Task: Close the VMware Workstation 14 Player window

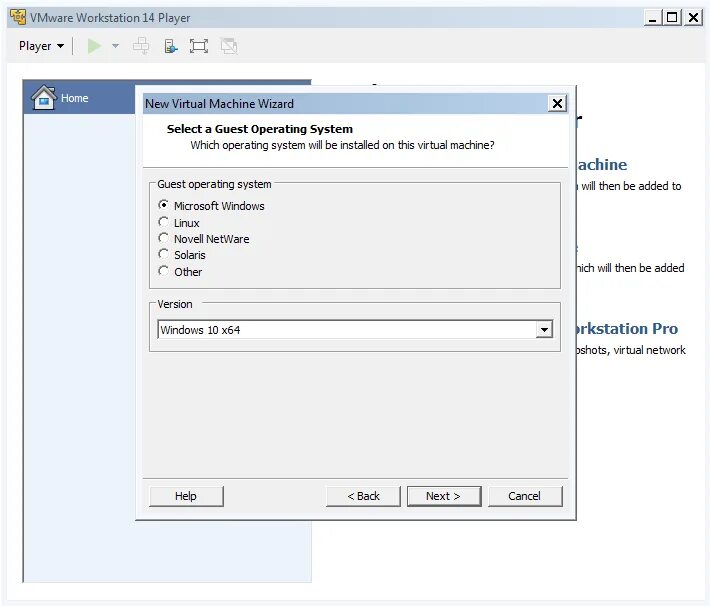Action: [693, 18]
